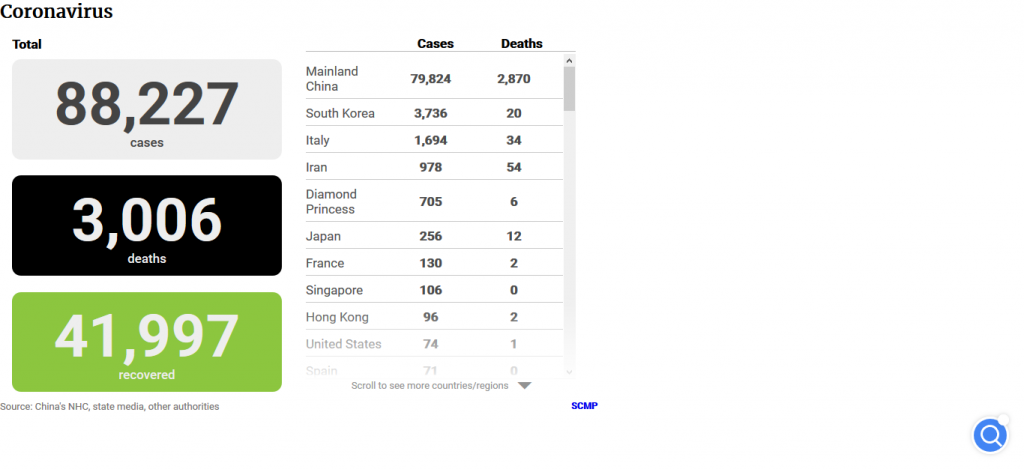Image resolution: width=1024 pixels, height=469 pixels.
Task: Select the Iran row
Action: pos(433,167)
